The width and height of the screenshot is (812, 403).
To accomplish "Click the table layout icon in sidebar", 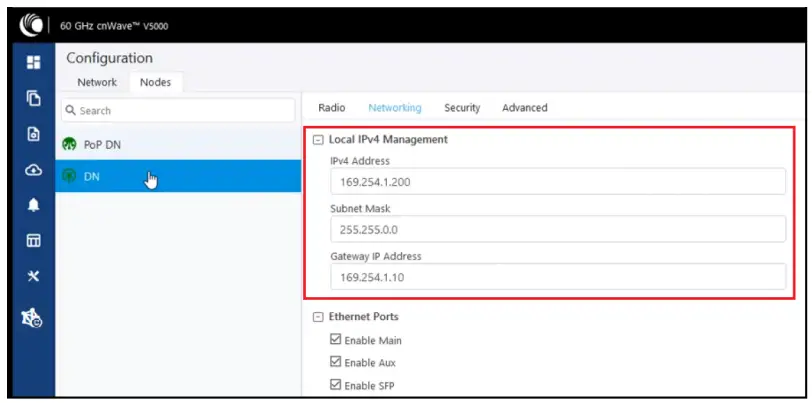I will [x=33, y=240].
